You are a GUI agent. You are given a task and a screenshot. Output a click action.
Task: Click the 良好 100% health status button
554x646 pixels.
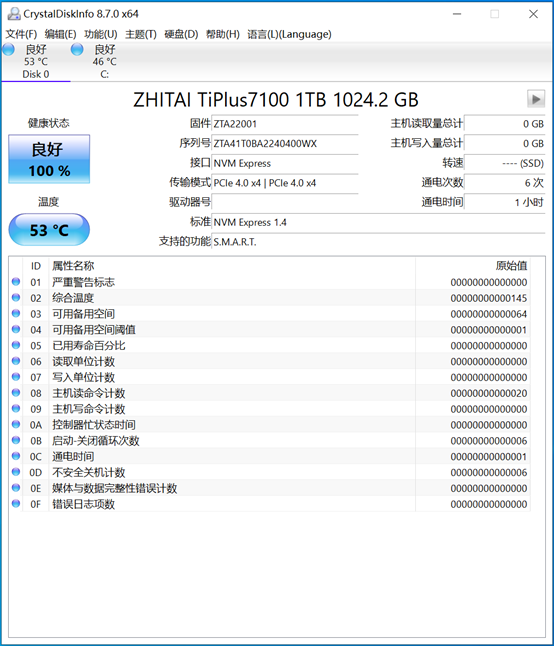[49, 159]
